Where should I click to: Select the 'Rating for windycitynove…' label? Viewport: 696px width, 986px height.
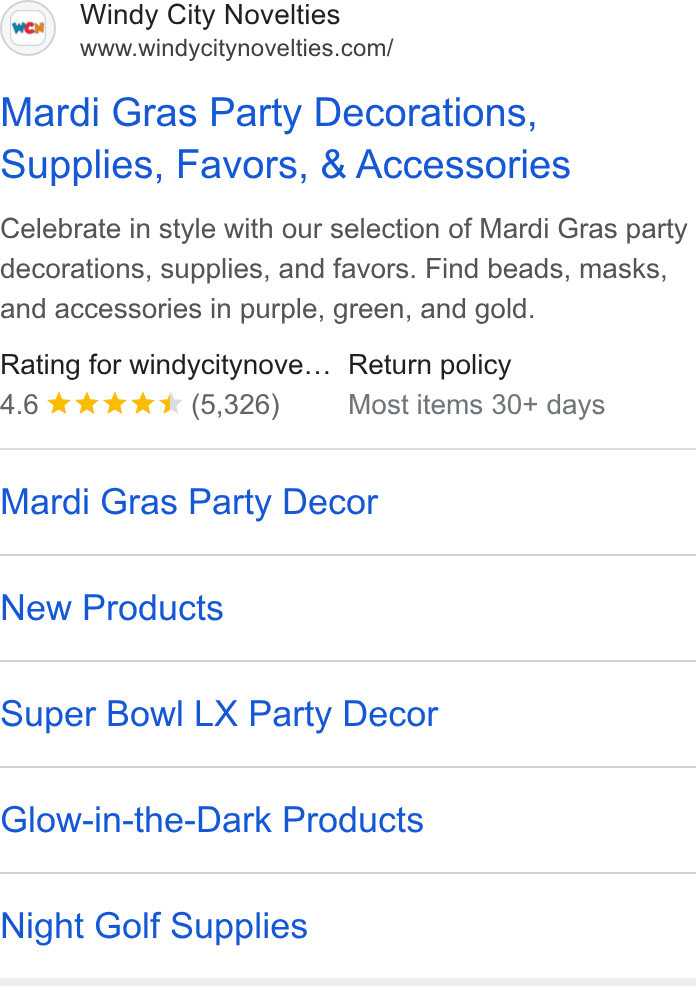(x=165, y=365)
